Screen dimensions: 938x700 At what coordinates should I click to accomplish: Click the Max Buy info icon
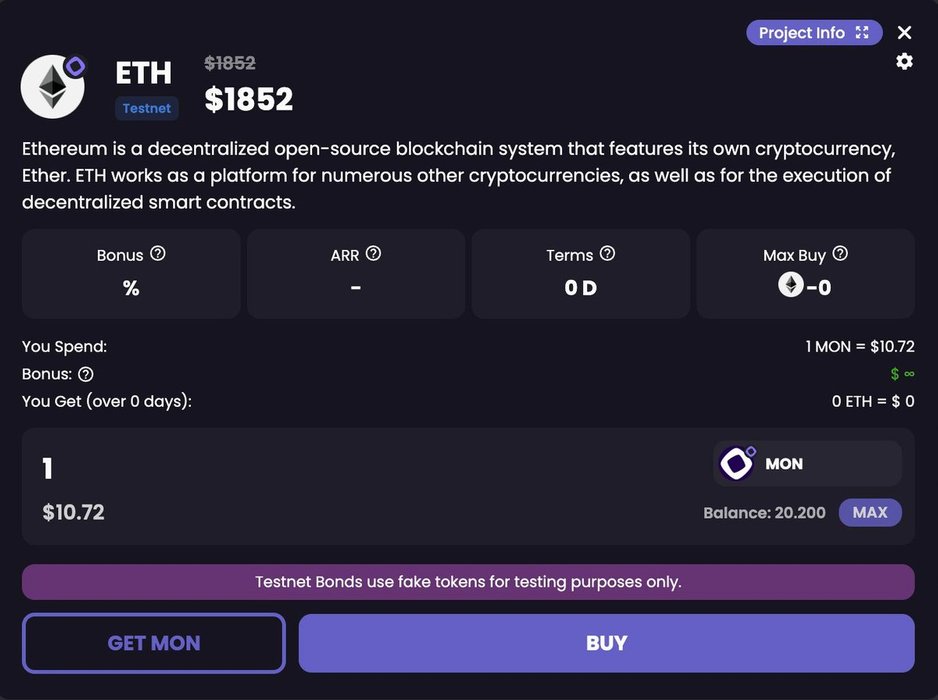tap(840, 254)
